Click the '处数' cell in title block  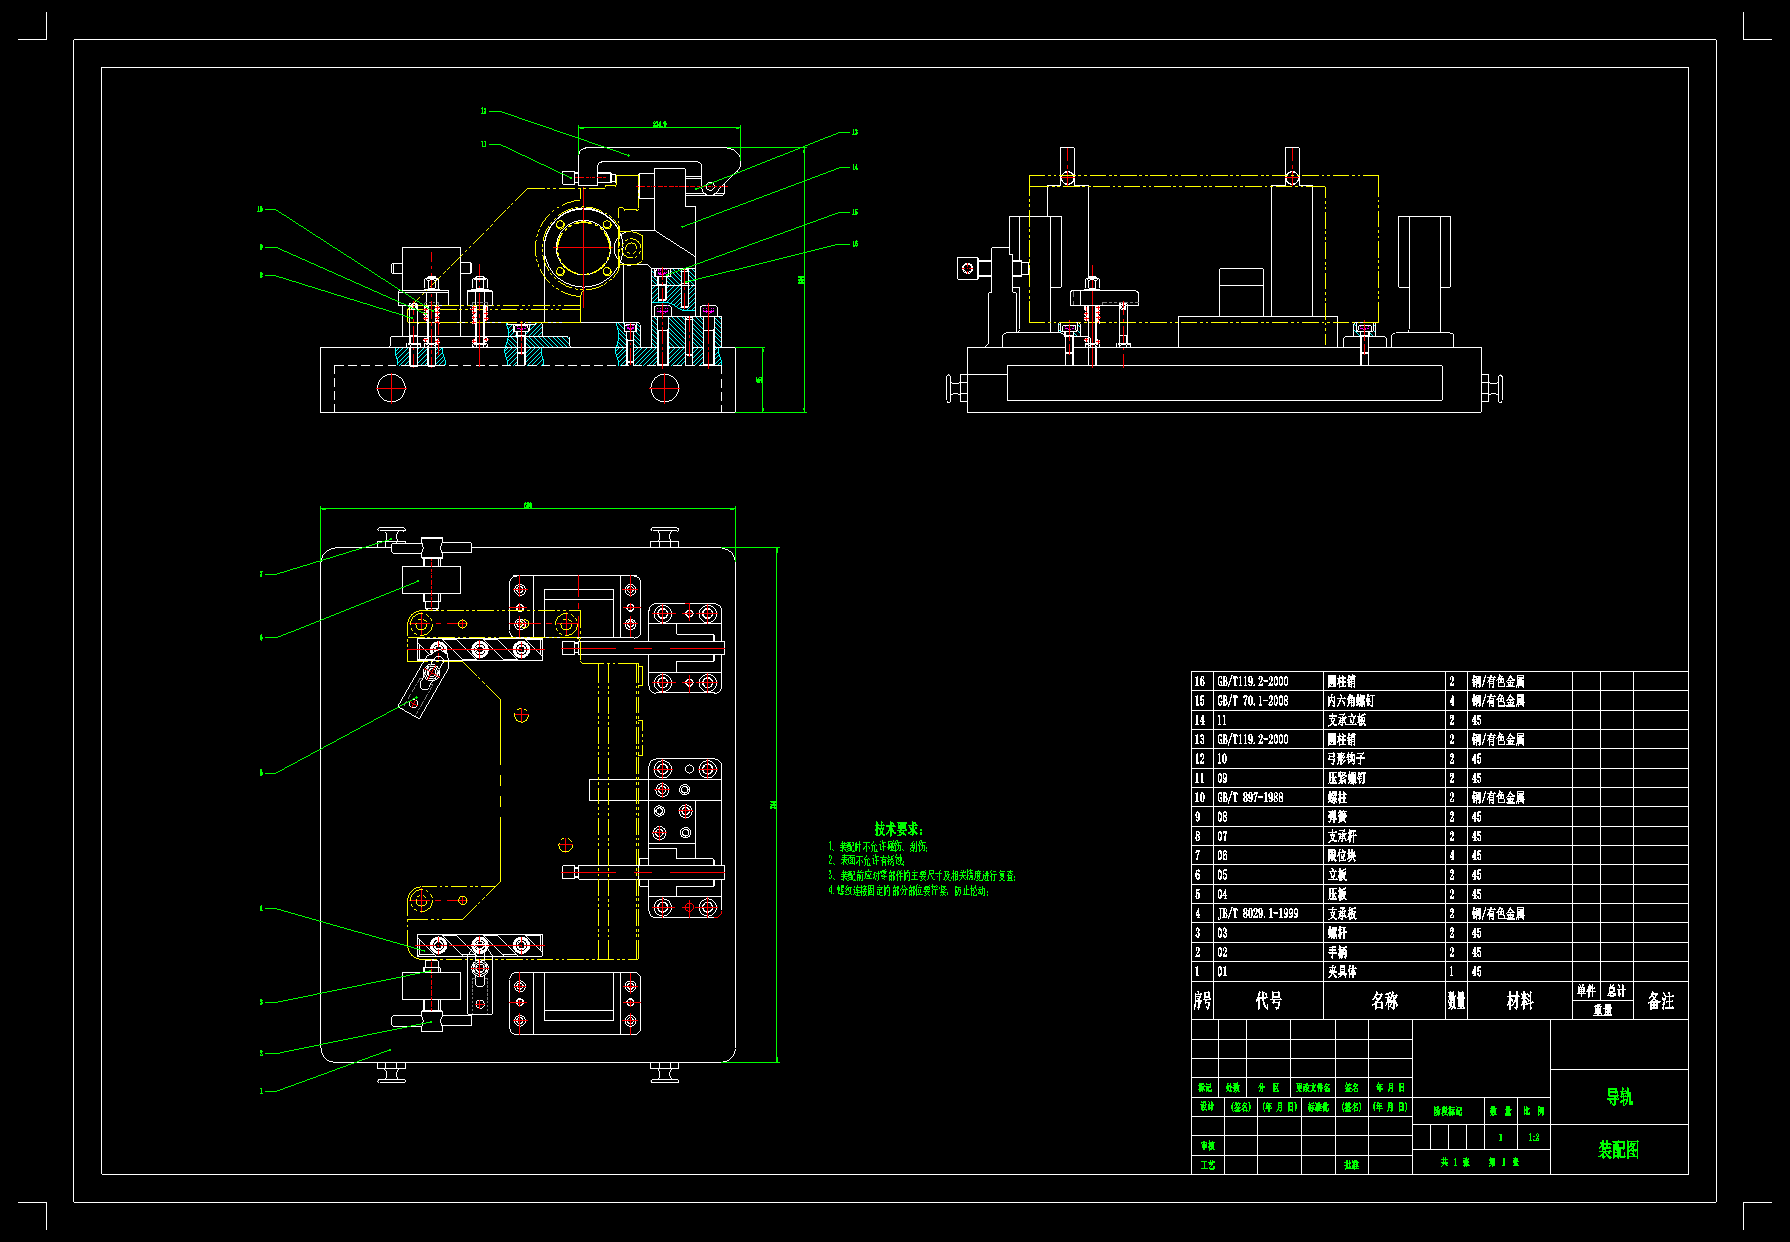(x=1233, y=1087)
